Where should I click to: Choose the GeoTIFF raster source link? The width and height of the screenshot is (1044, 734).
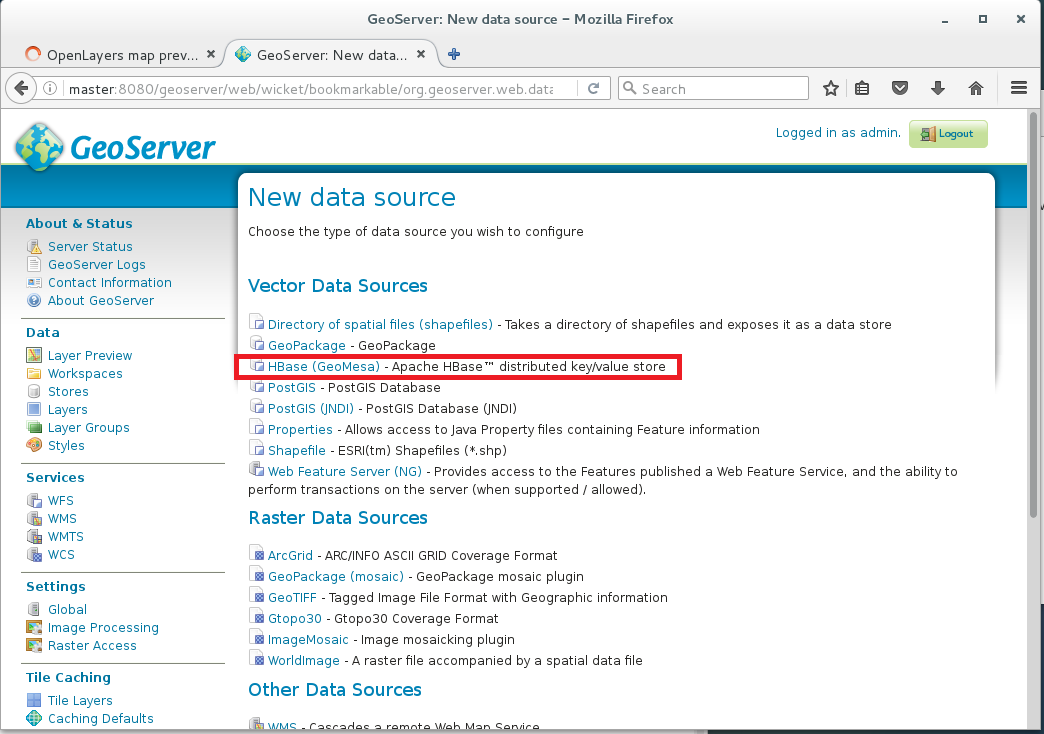(x=292, y=597)
